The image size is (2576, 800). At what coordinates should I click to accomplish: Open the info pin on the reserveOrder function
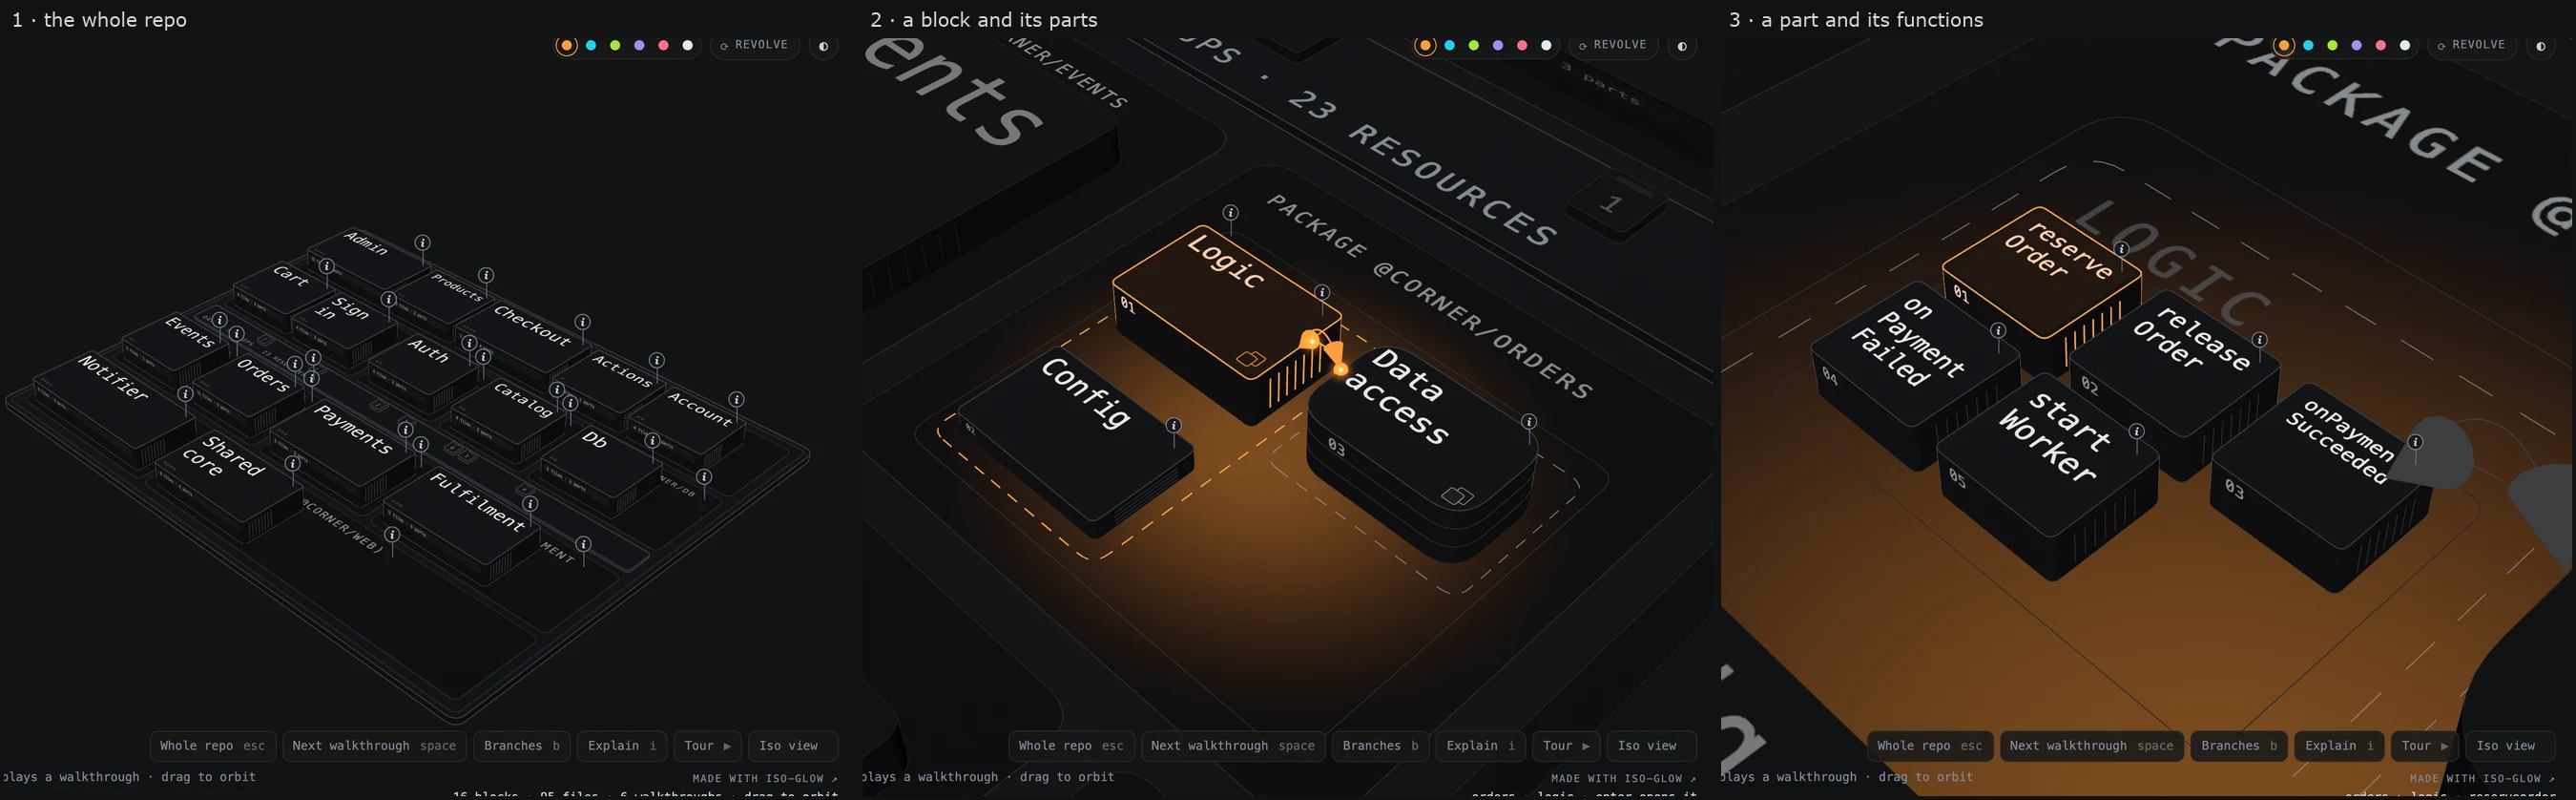click(2122, 249)
